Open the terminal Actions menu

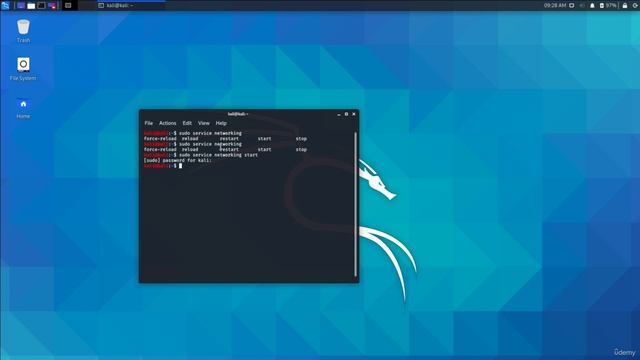click(x=167, y=123)
